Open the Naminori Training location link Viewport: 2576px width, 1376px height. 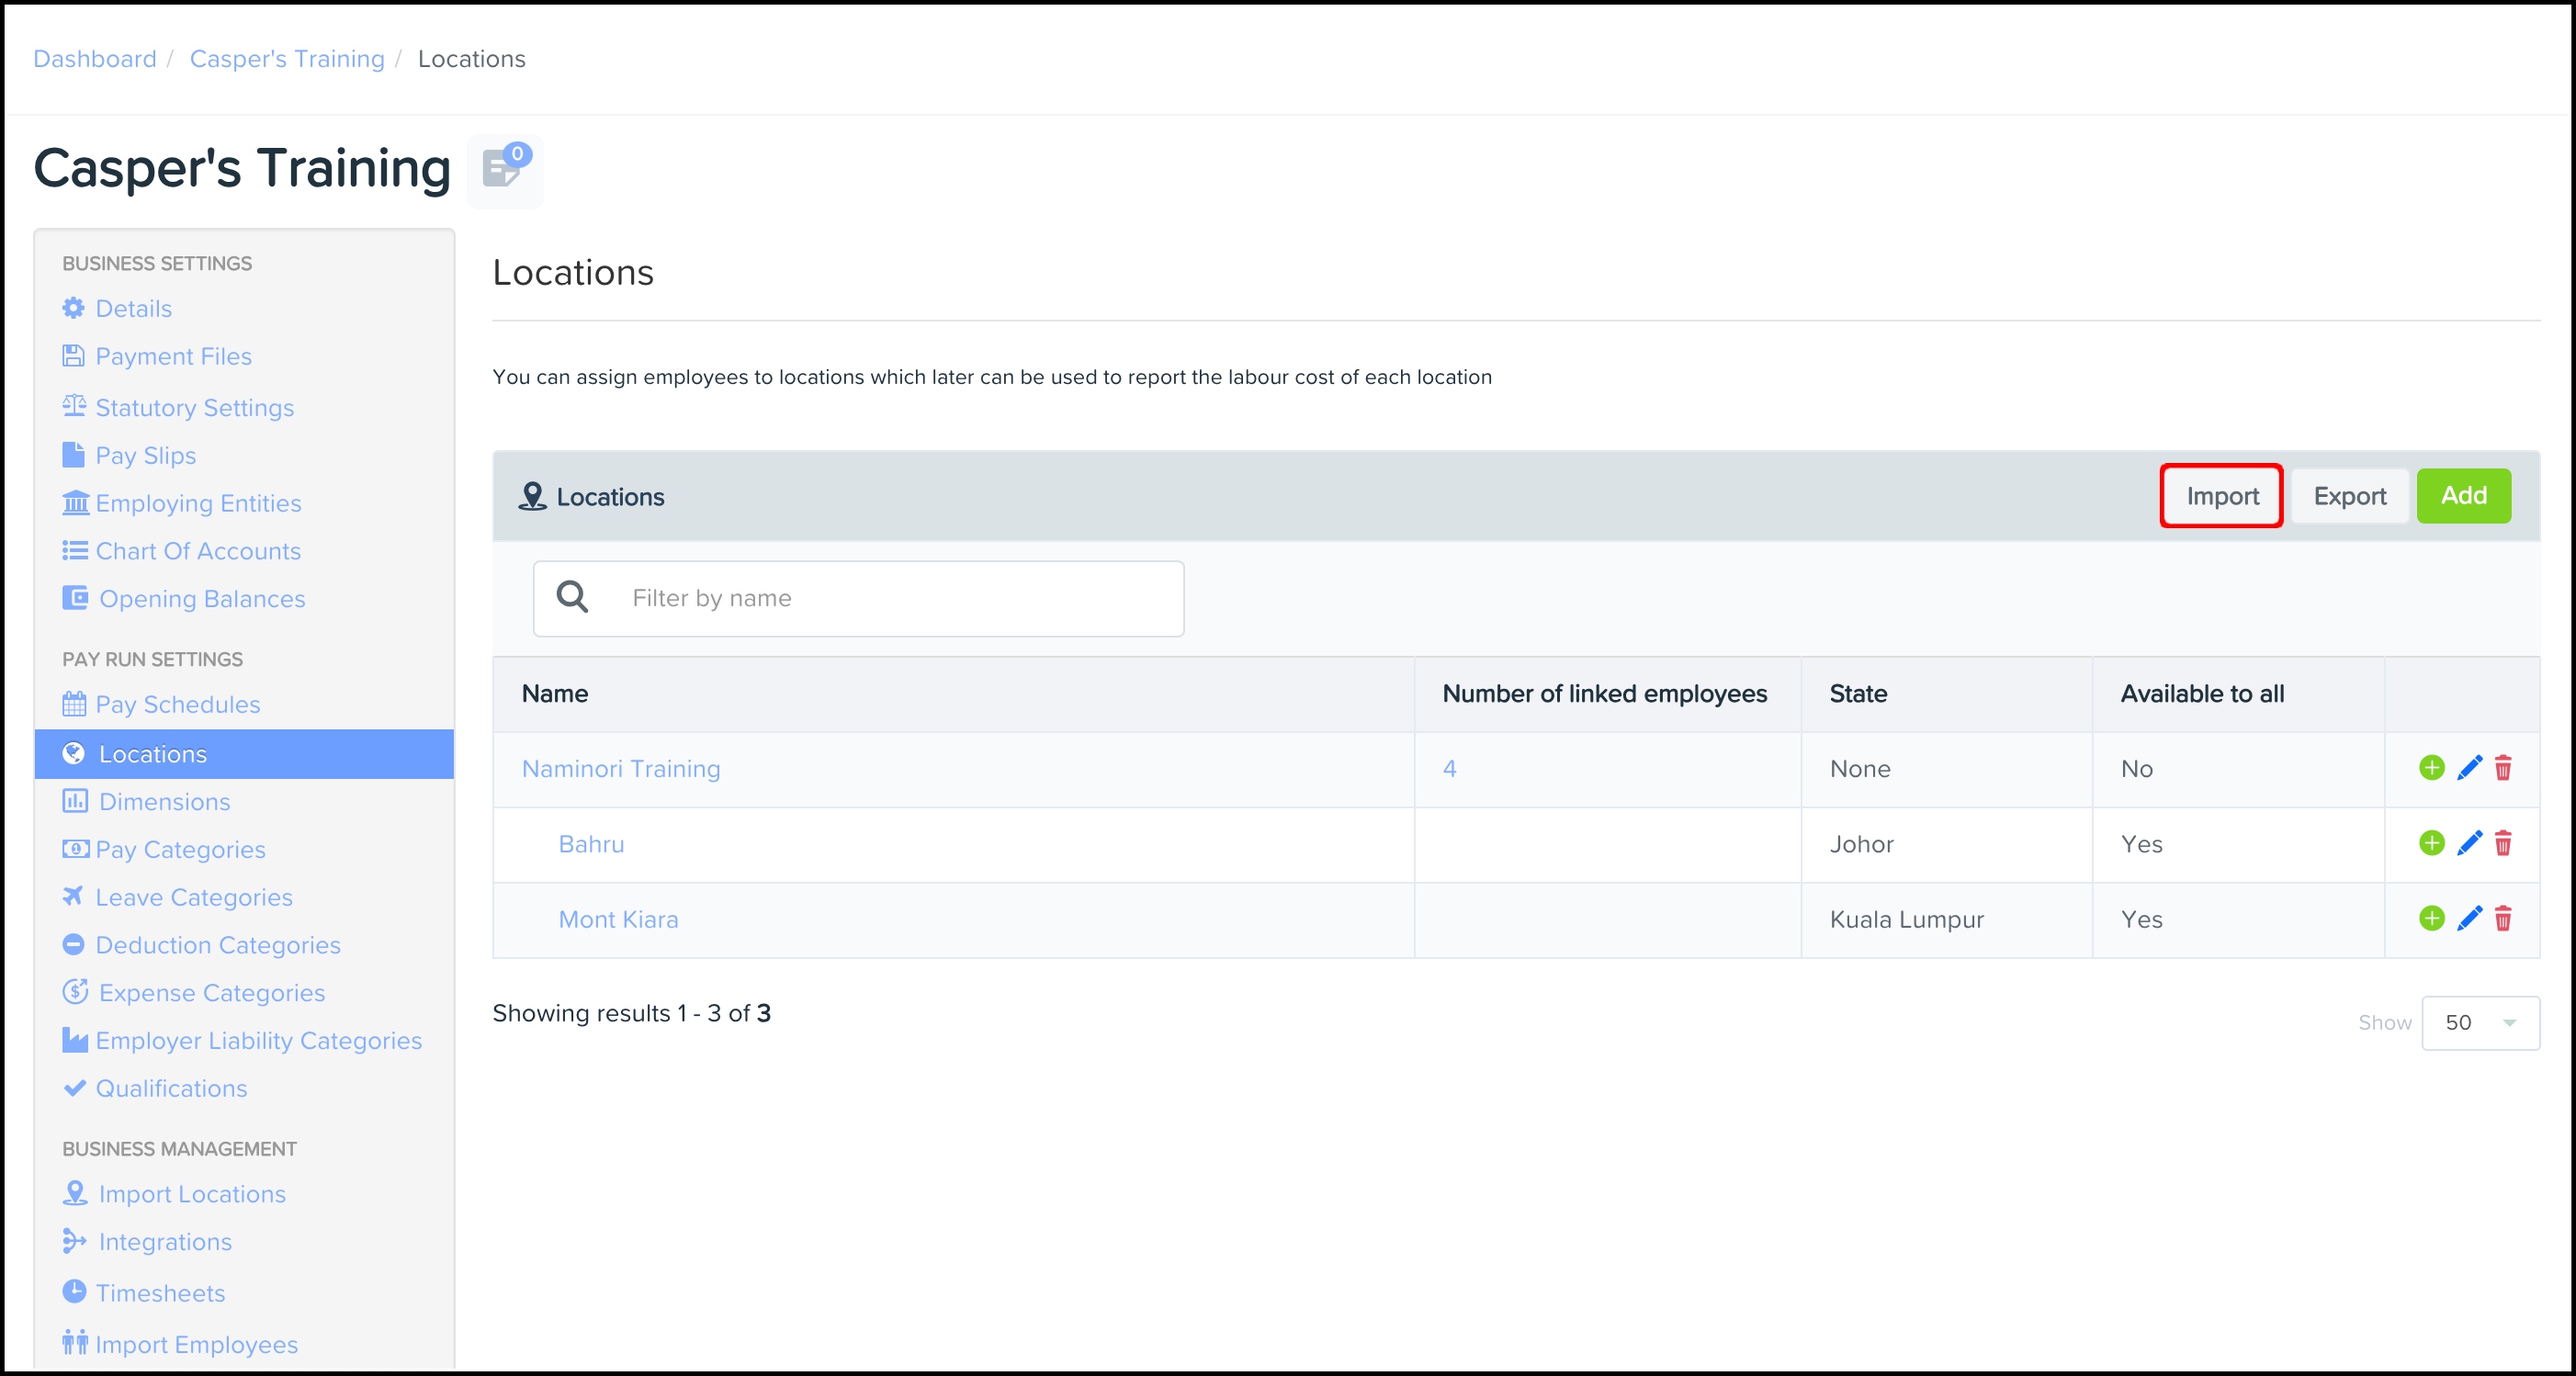pyautogui.click(x=620, y=768)
